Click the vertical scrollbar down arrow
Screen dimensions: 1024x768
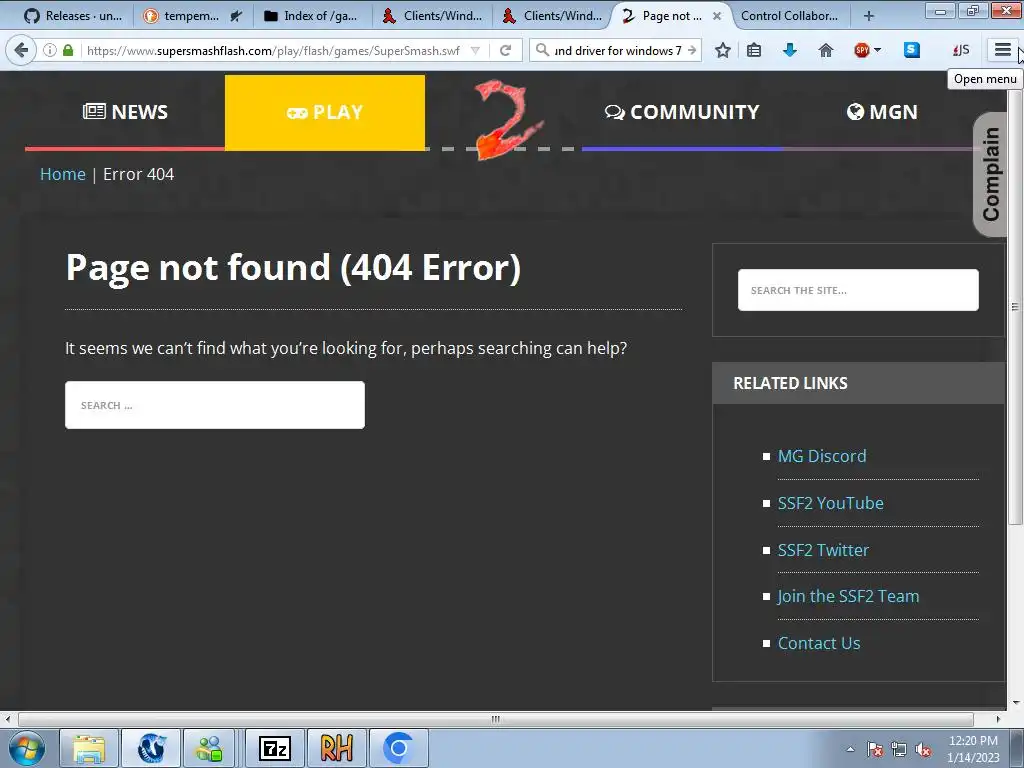coord(1016,703)
